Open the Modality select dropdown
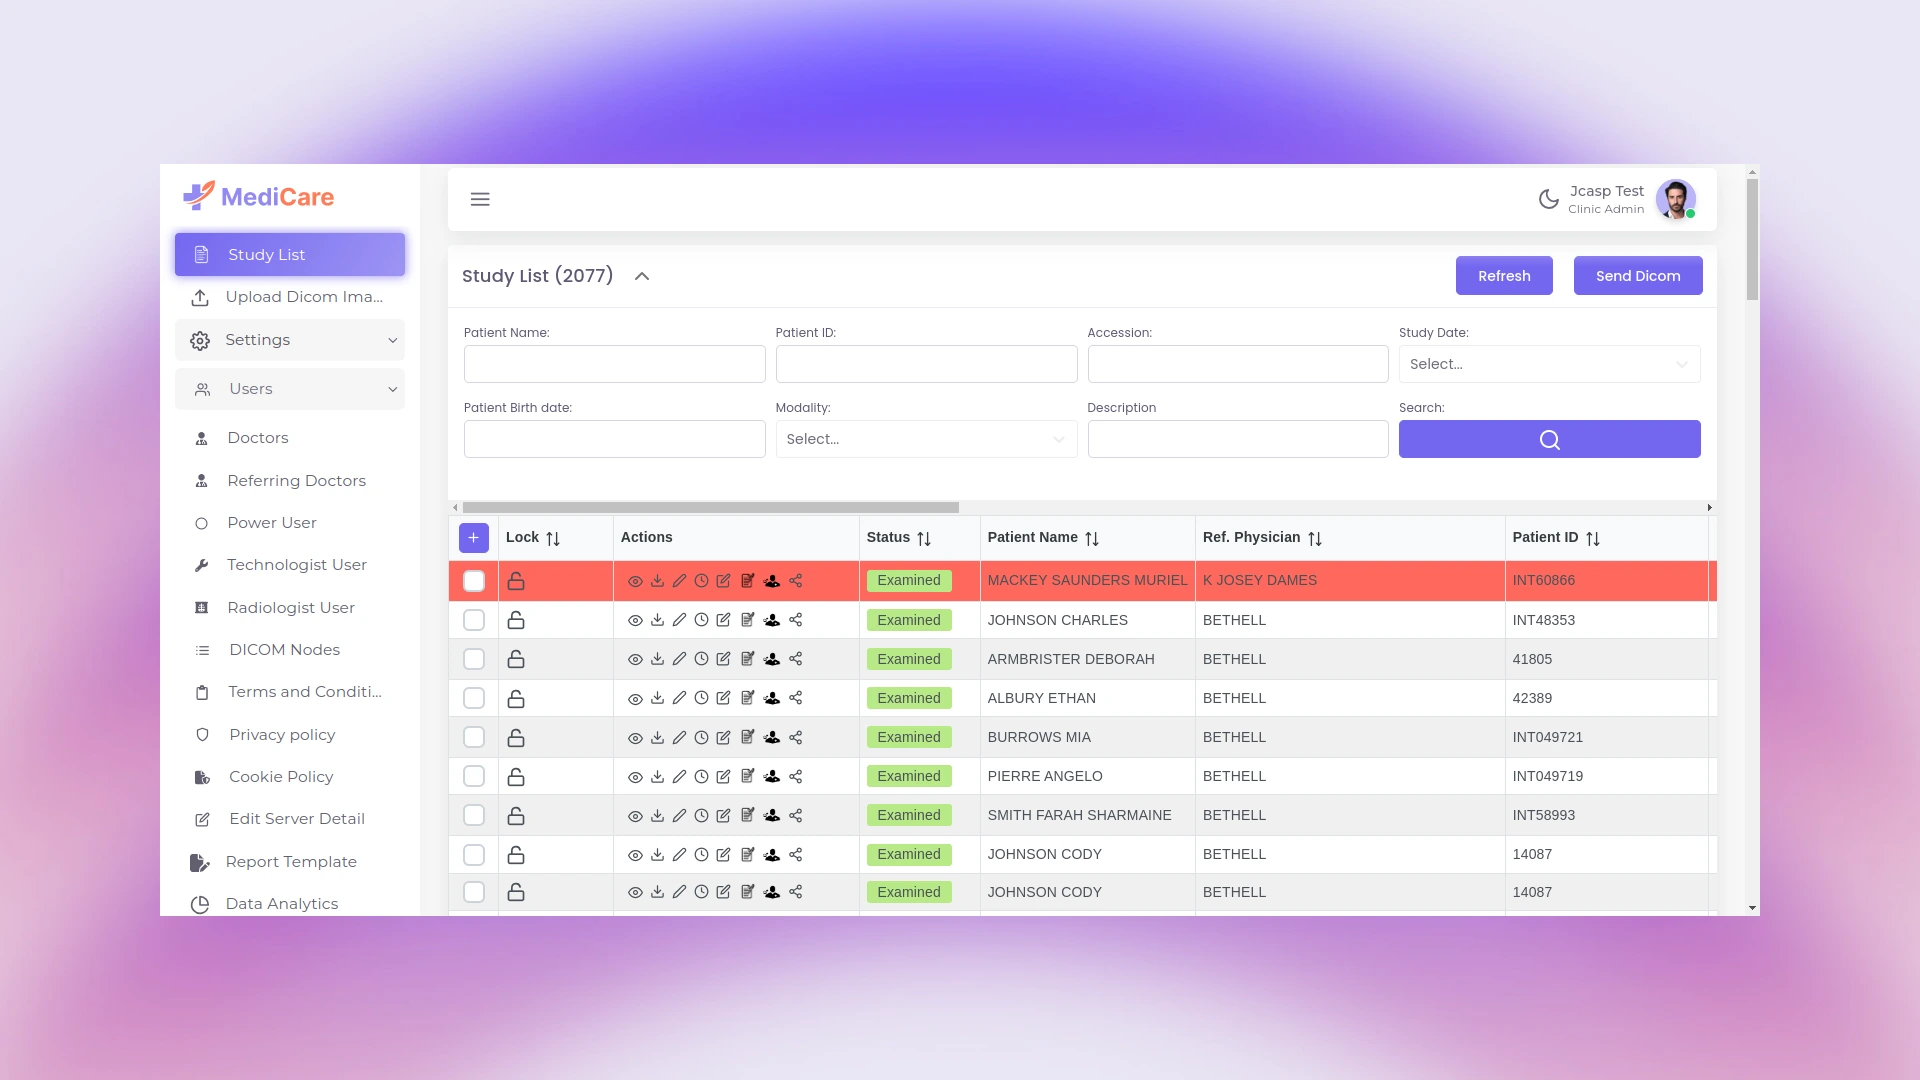This screenshot has width=1920, height=1080. 926,439
